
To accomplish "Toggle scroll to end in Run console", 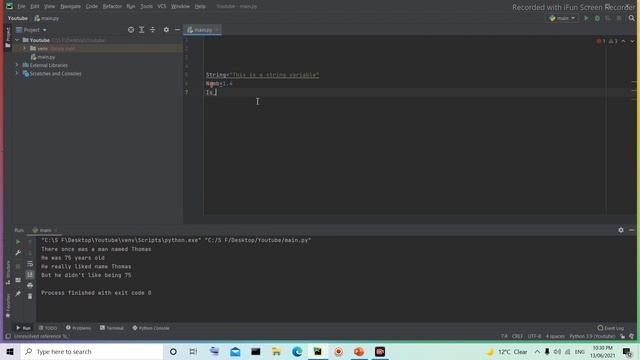I will pyautogui.click(x=30, y=275).
